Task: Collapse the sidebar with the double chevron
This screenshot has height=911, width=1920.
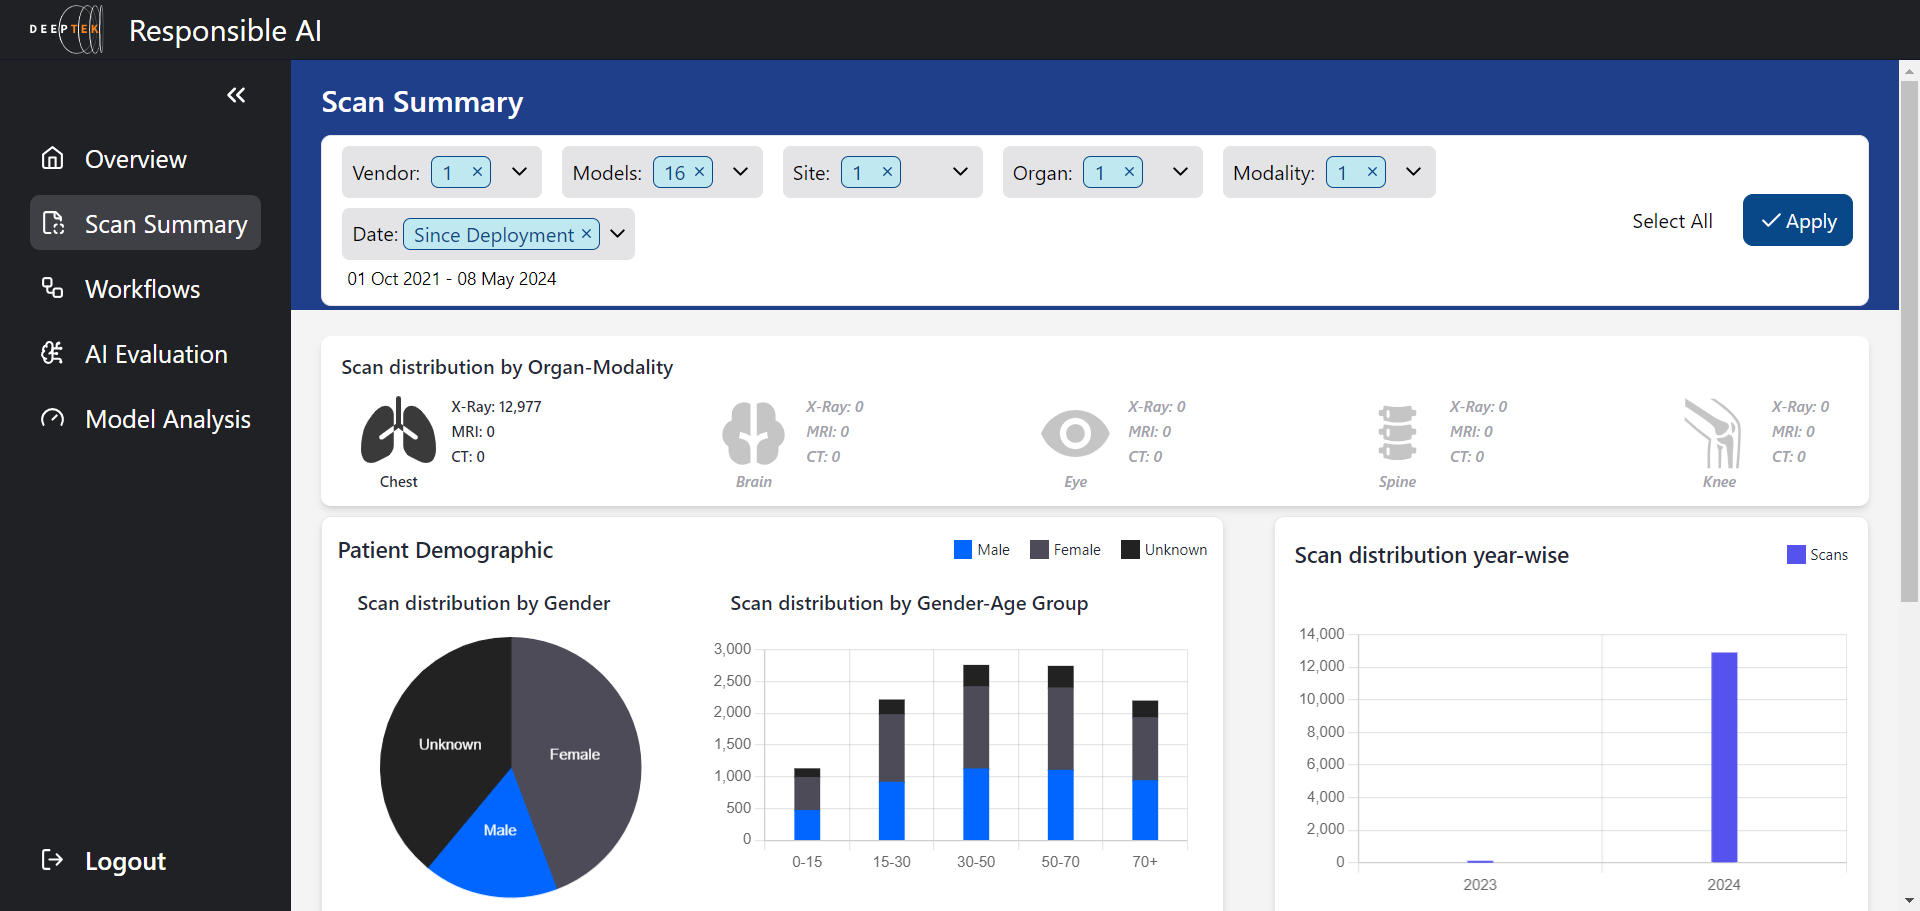Action: [x=237, y=95]
